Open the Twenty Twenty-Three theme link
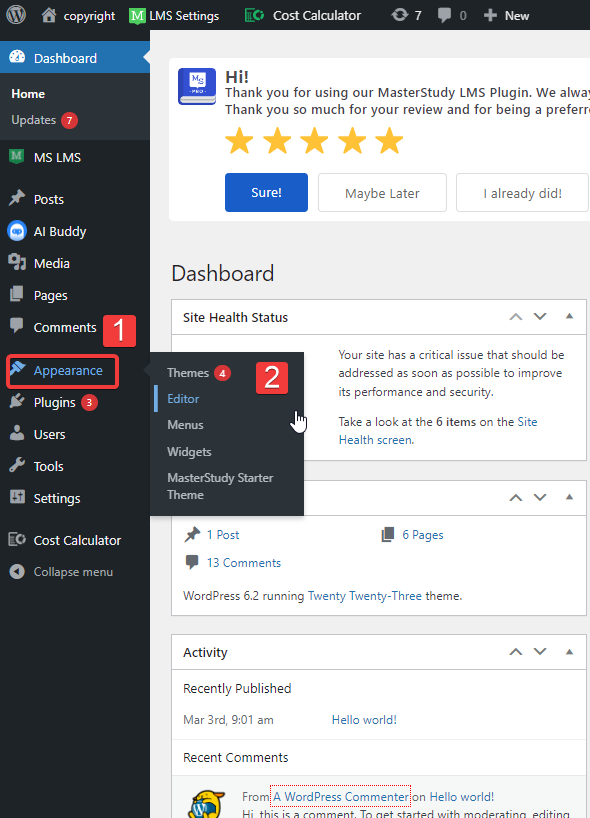590x818 pixels. [x=365, y=596]
